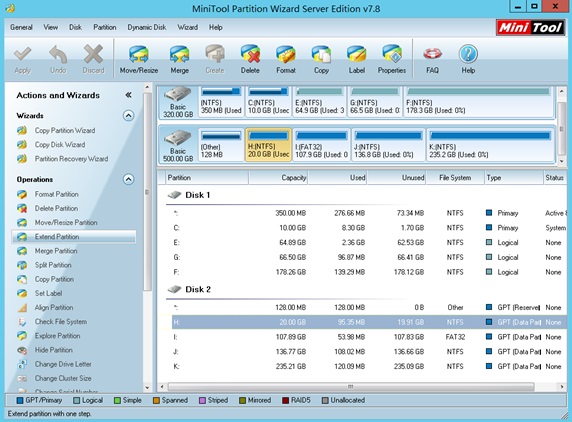Choose Format Partition operation
This screenshot has height=422, width=572.
point(57,194)
